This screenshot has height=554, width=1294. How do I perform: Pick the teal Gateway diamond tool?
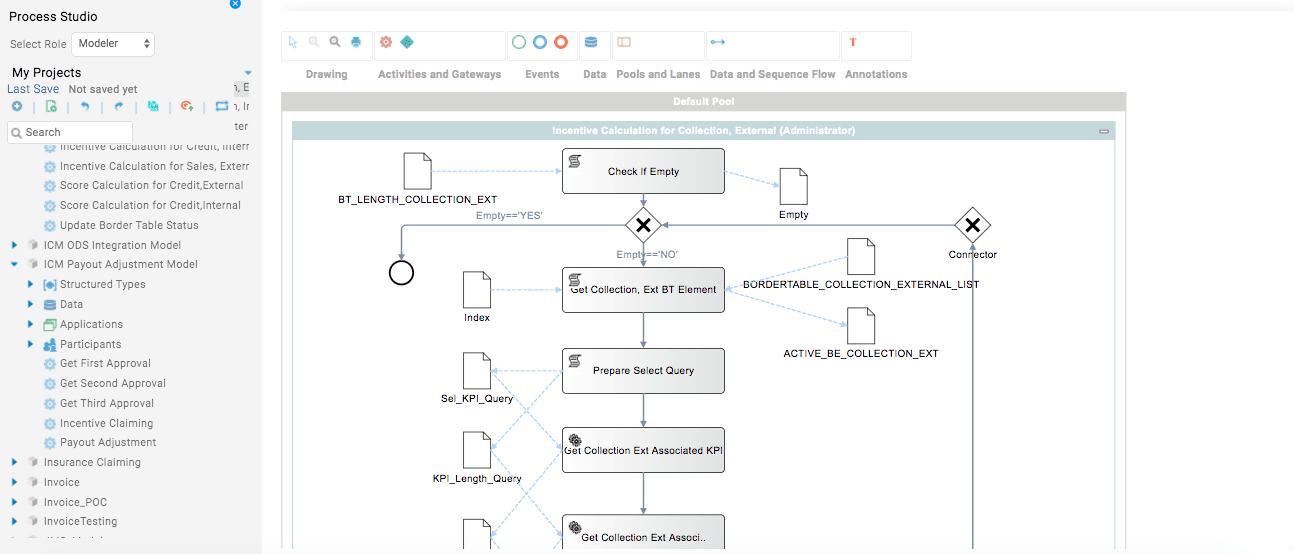[x=407, y=42]
